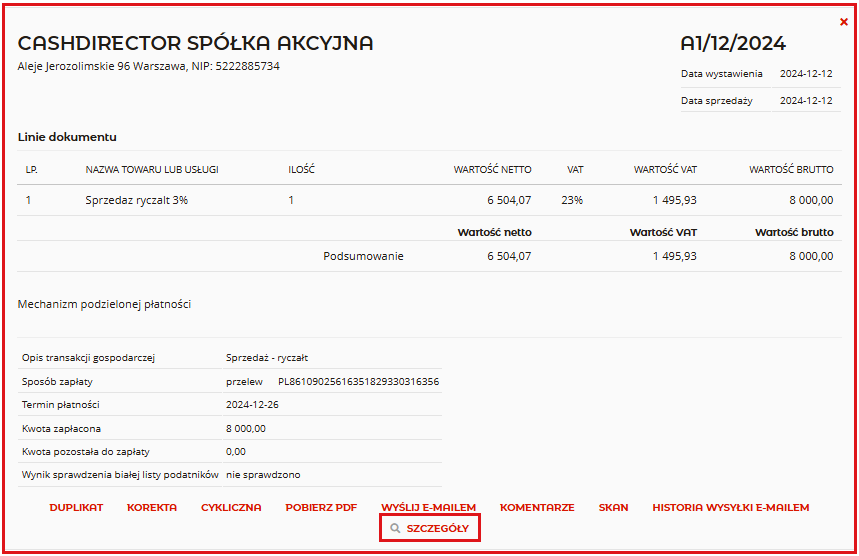Image resolution: width=859 pixels, height=556 pixels.
Task: Click the address line with NIP 5222885734
Action: click(x=148, y=66)
